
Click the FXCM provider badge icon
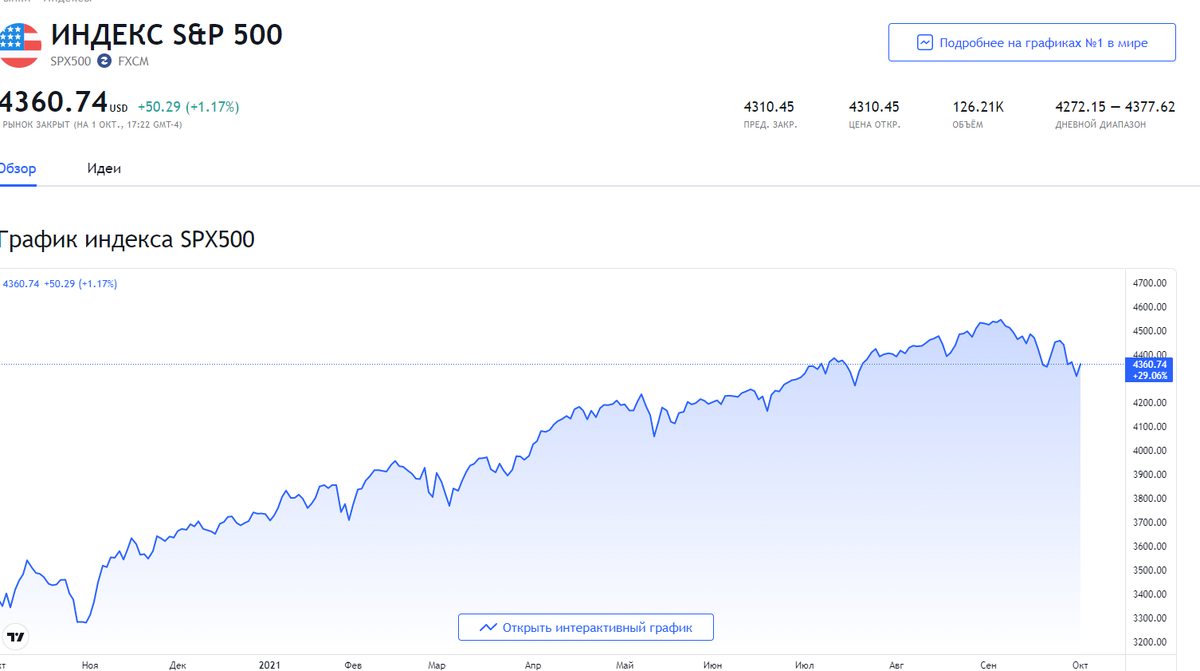[104, 61]
